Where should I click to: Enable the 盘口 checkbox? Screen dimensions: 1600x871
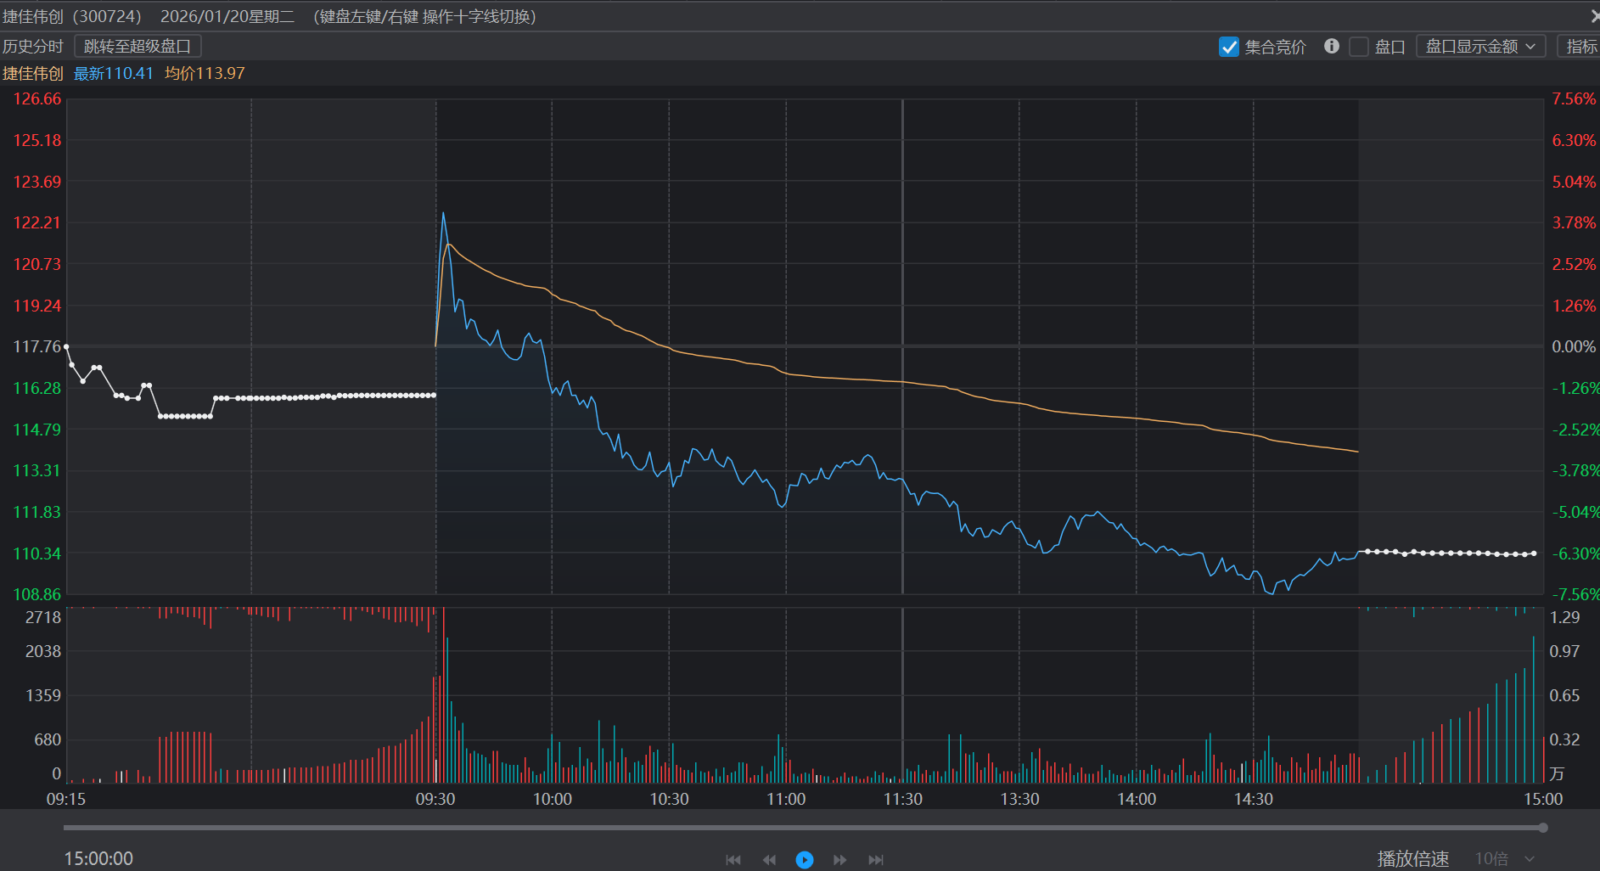[1359, 47]
